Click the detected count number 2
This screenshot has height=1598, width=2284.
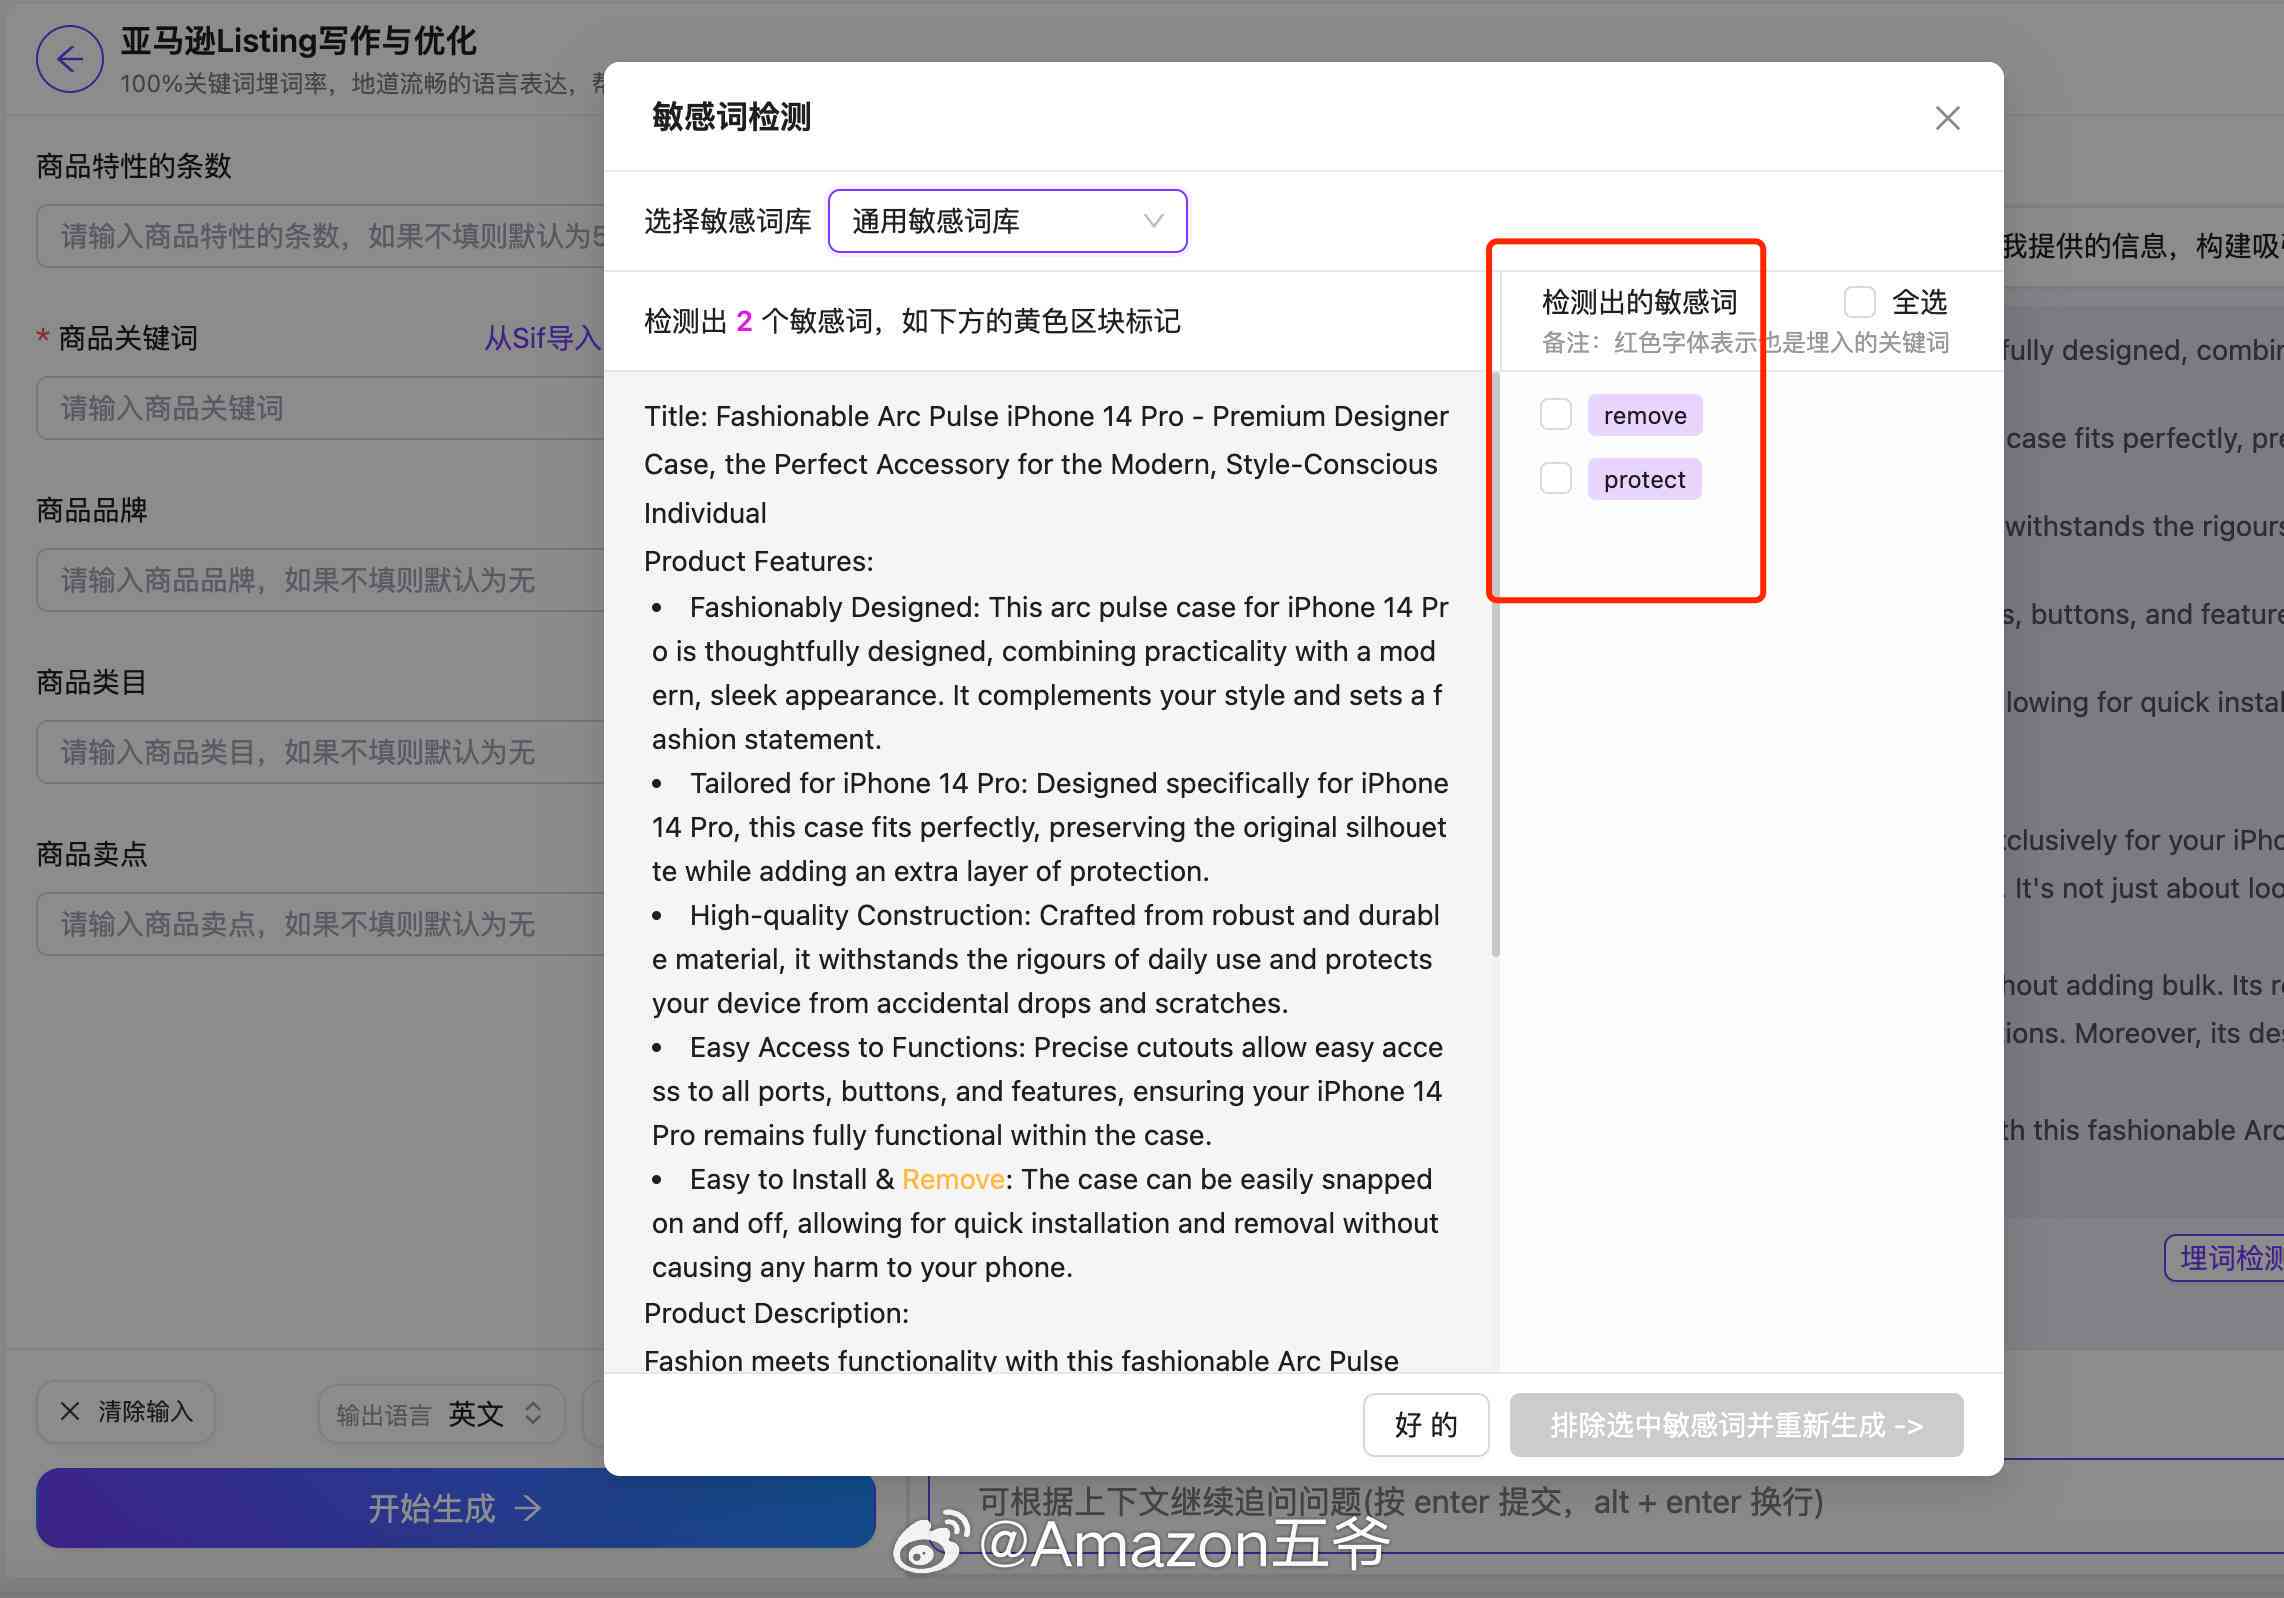744,321
